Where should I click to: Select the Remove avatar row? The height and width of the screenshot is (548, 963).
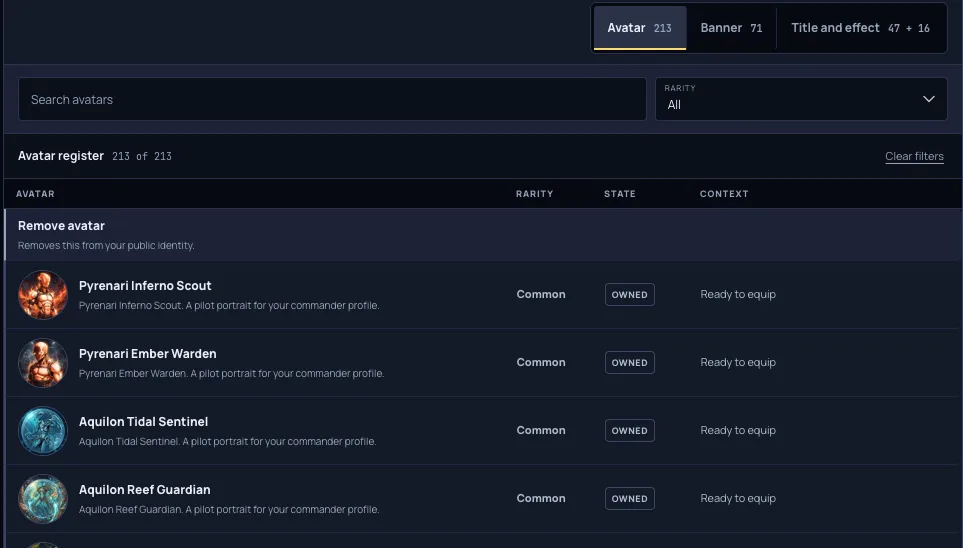[x=483, y=235]
